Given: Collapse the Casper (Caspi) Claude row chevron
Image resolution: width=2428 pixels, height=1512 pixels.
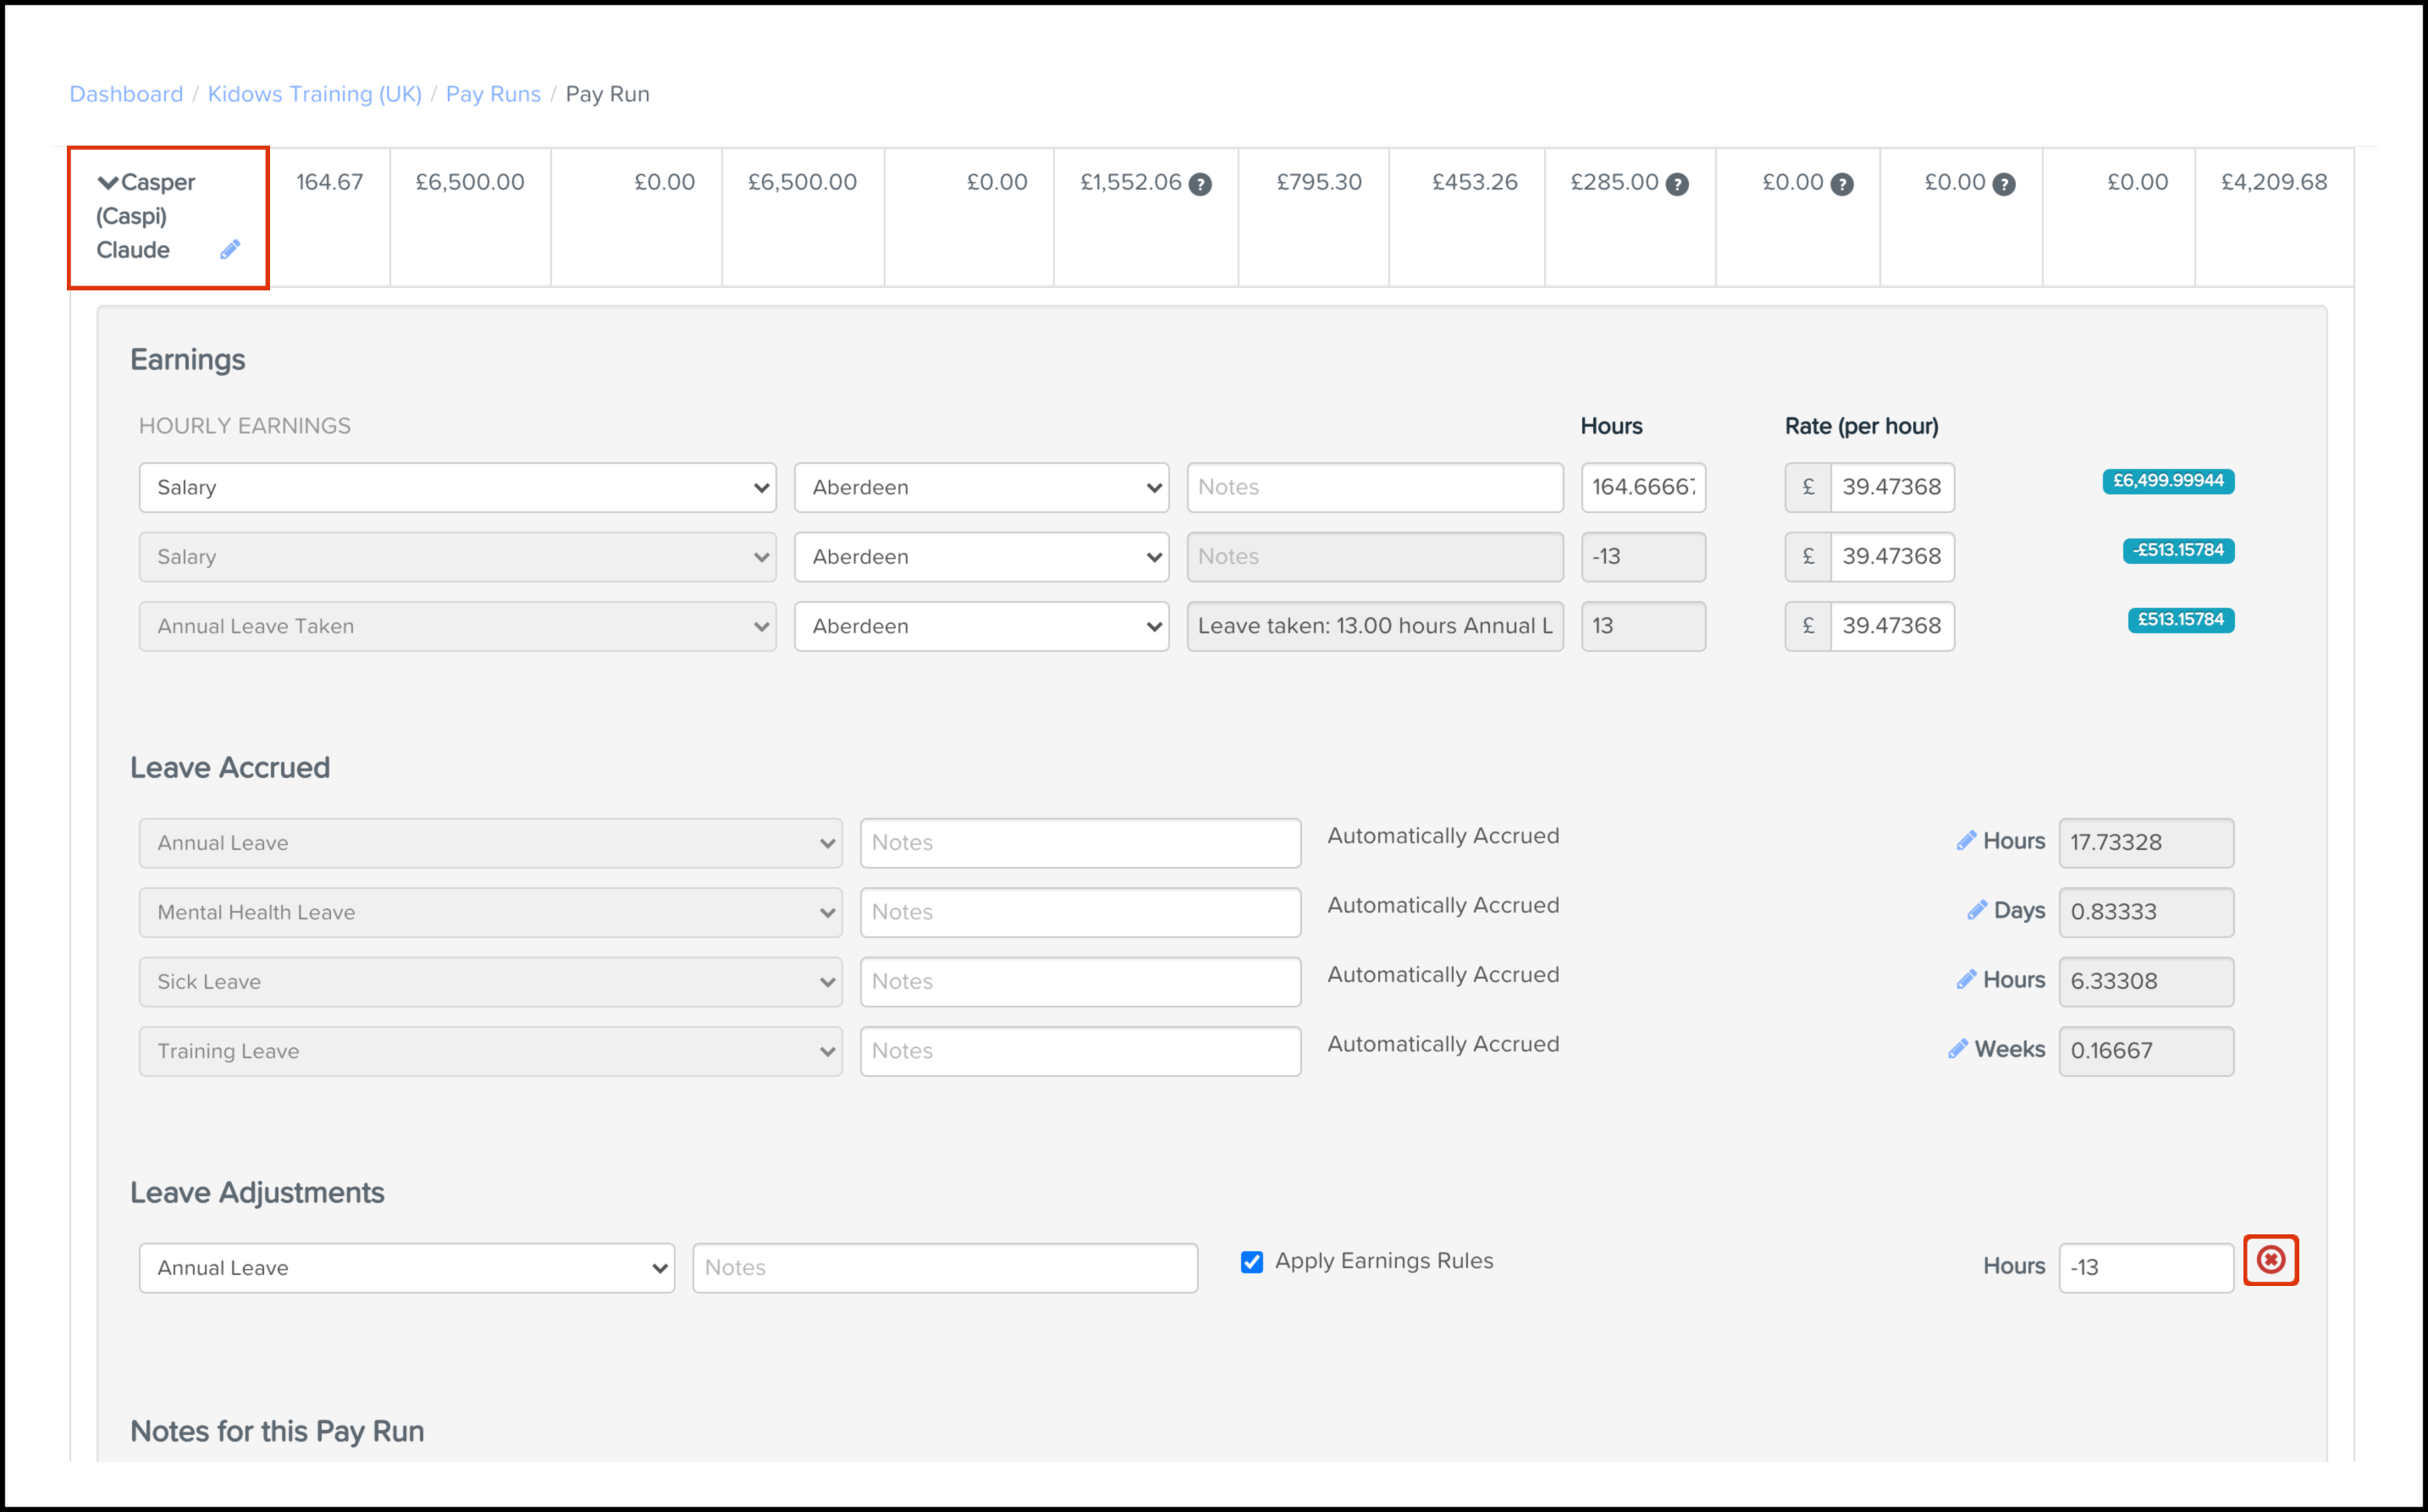Looking at the screenshot, I should point(107,183).
